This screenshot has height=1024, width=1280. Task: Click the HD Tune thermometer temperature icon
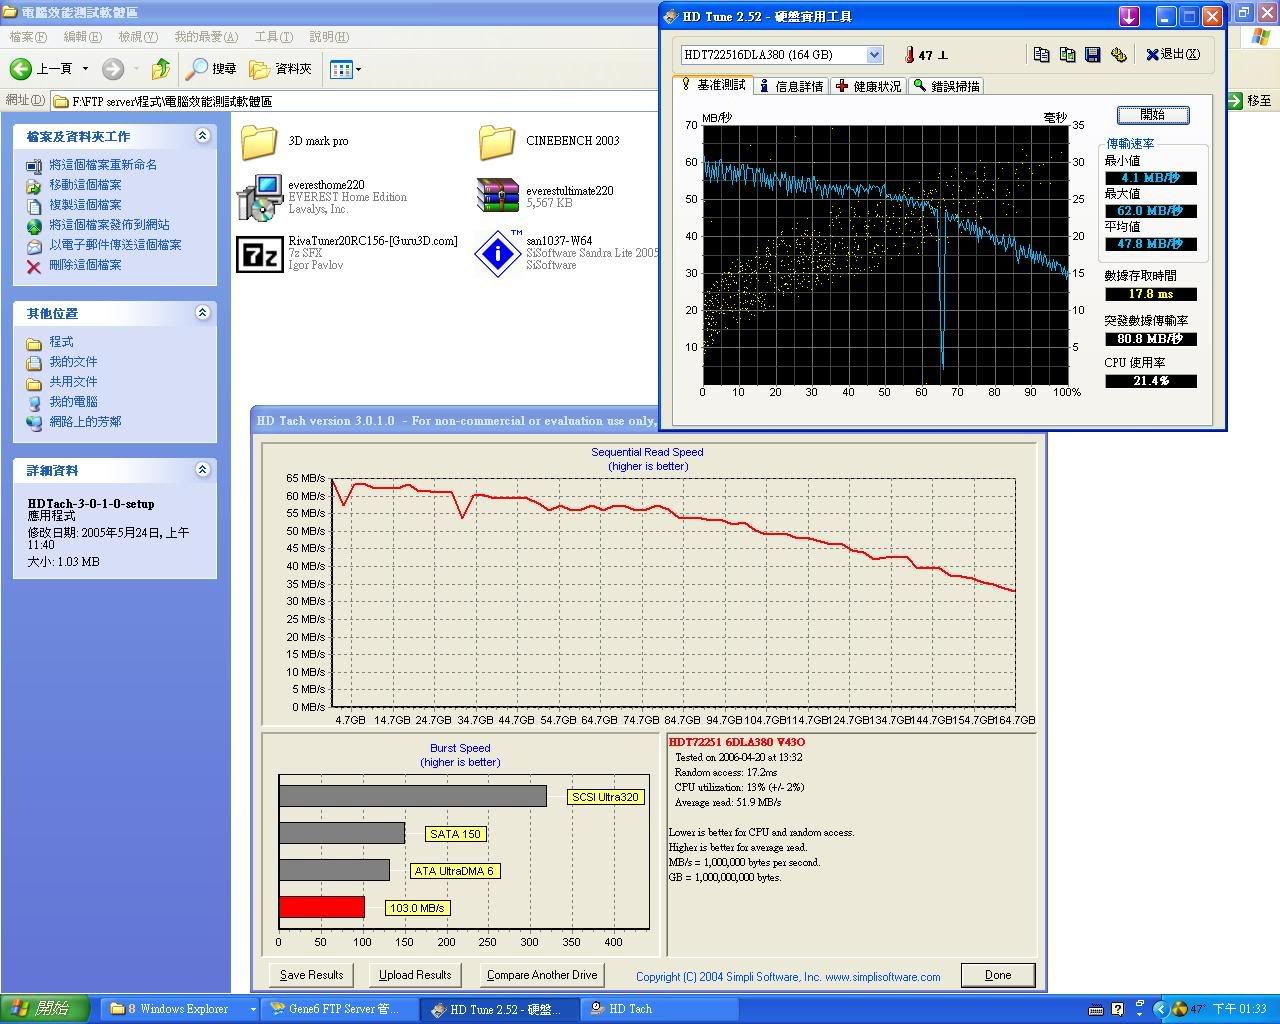coord(910,55)
